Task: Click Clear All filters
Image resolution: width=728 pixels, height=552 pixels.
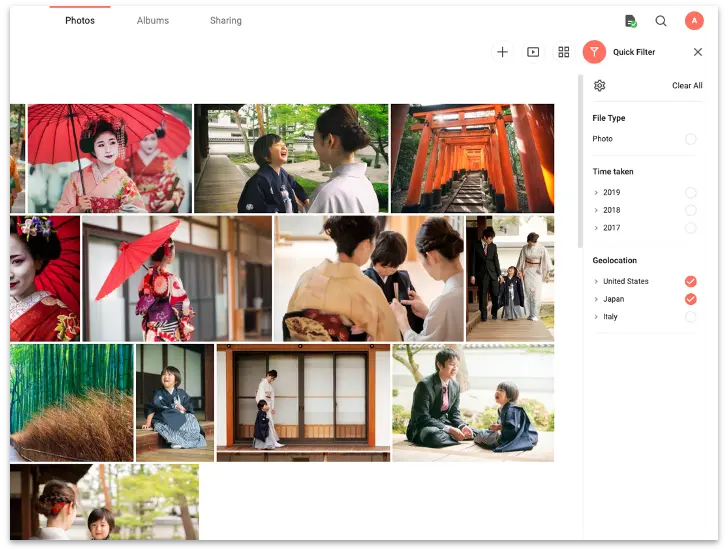Action: point(687,85)
